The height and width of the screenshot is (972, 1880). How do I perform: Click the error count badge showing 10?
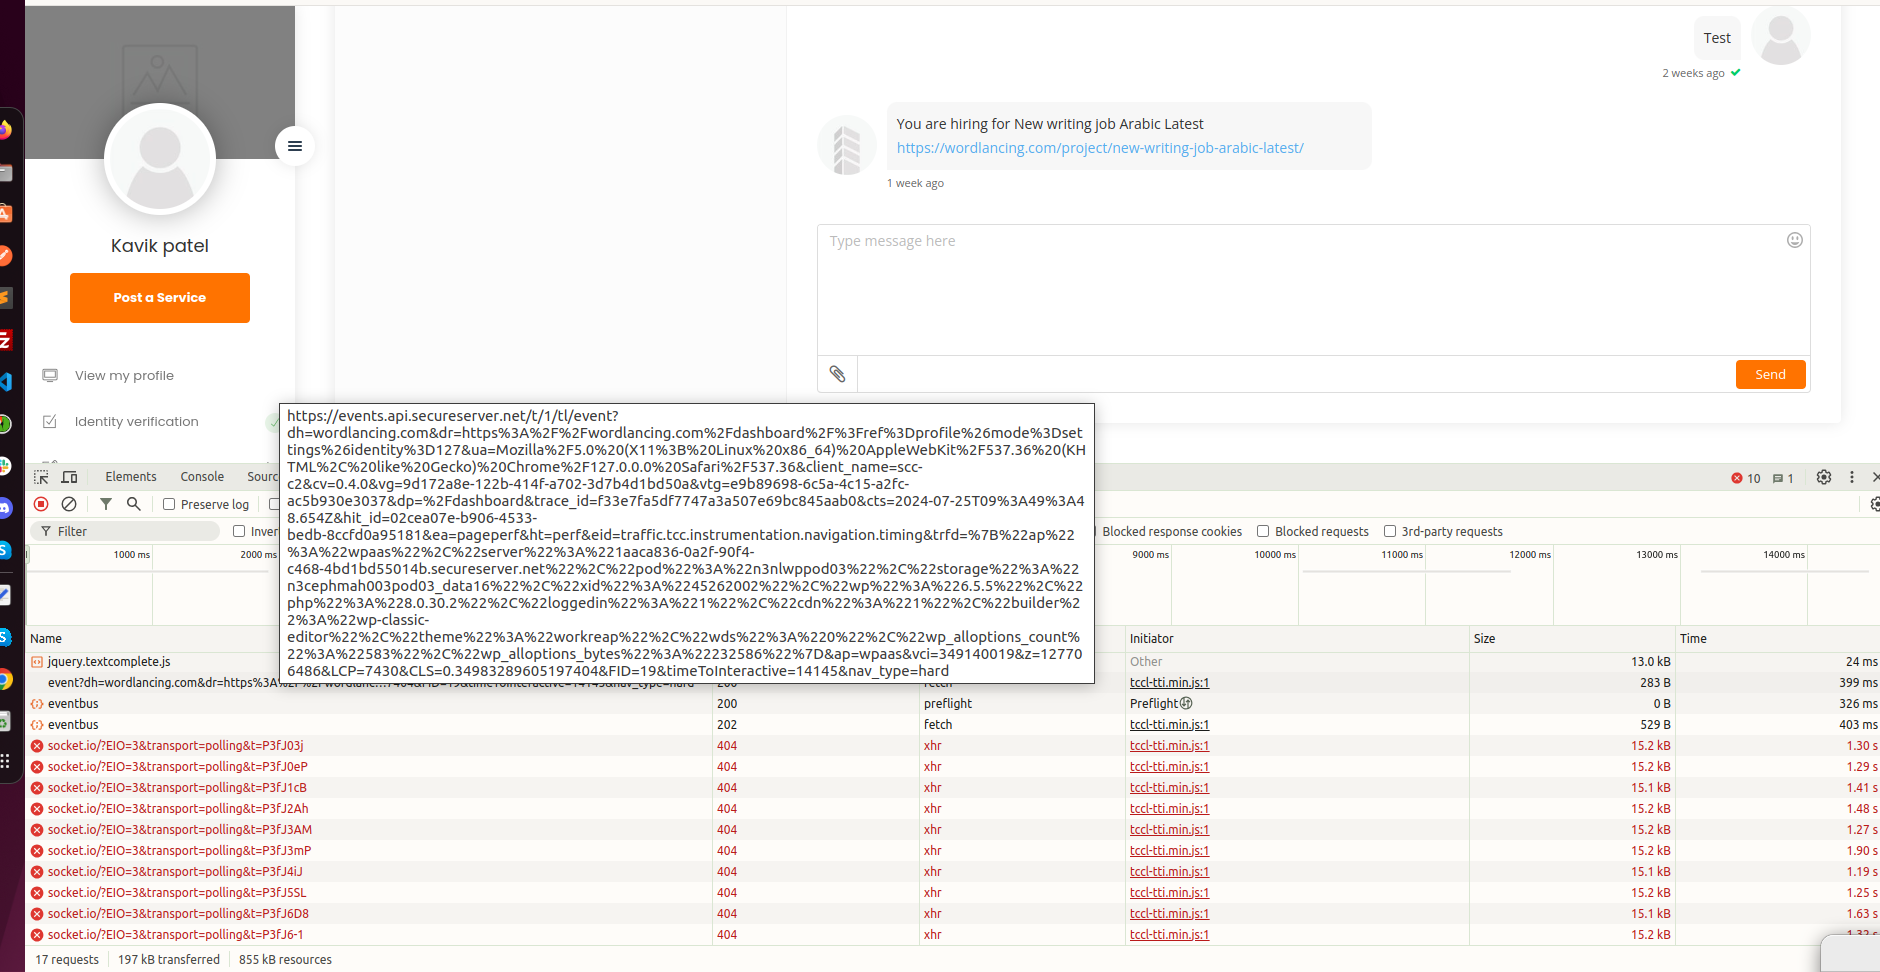click(1746, 478)
